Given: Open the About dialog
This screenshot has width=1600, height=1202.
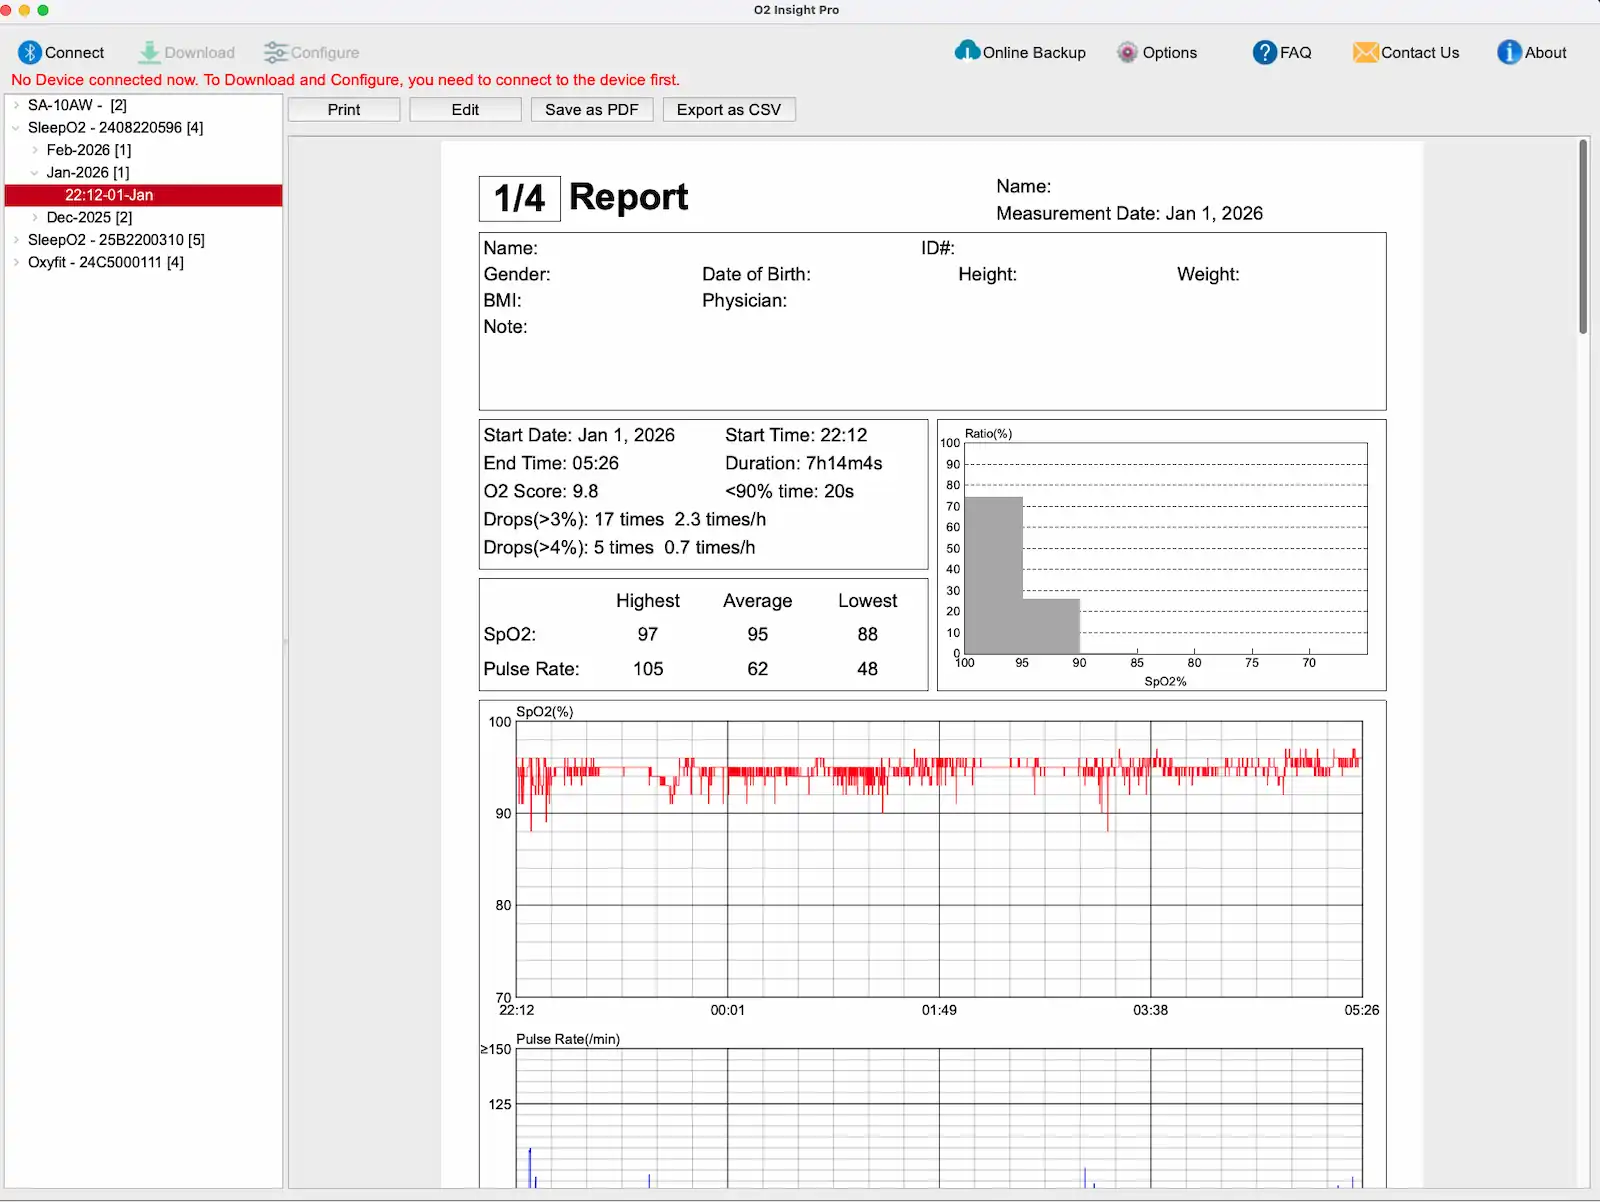Looking at the screenshot, I should click(1531, 52).
